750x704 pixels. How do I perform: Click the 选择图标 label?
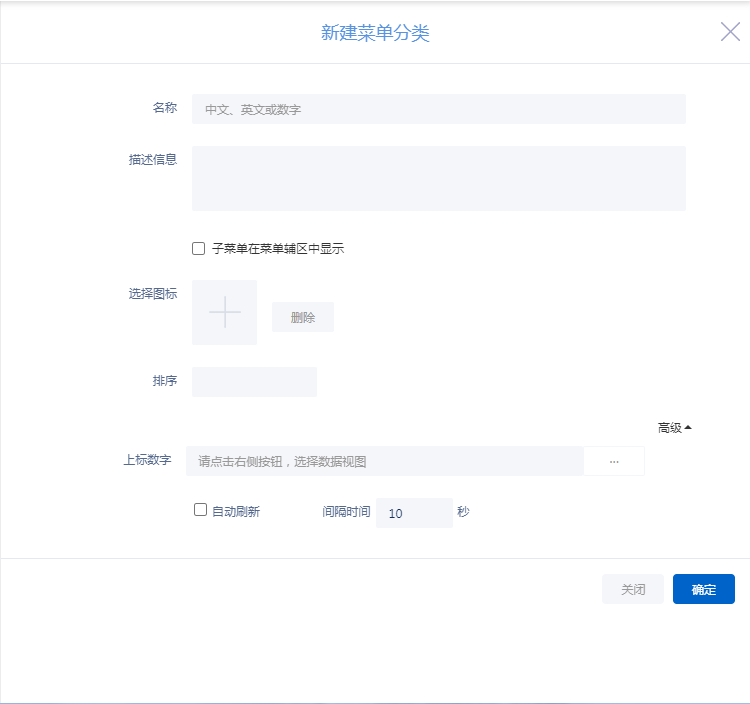153,294
